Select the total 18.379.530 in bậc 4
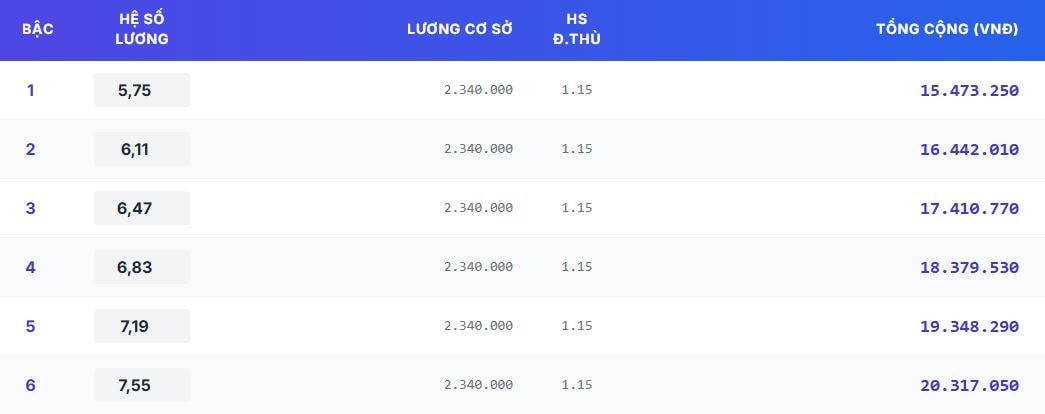This screenshot has width=1045, height=414. 969,267
